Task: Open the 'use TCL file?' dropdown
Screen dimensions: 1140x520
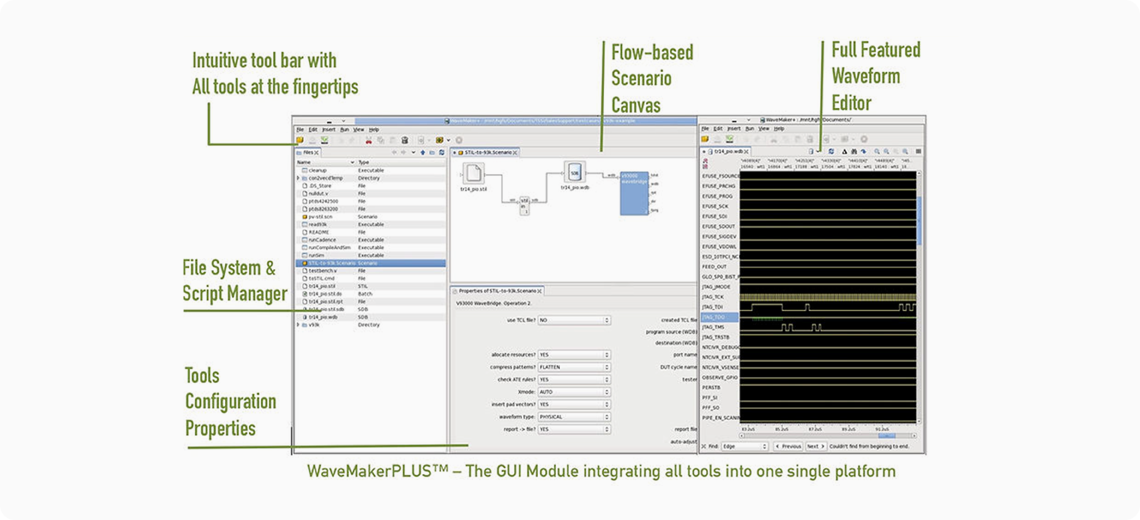Action: pos(574,320)
